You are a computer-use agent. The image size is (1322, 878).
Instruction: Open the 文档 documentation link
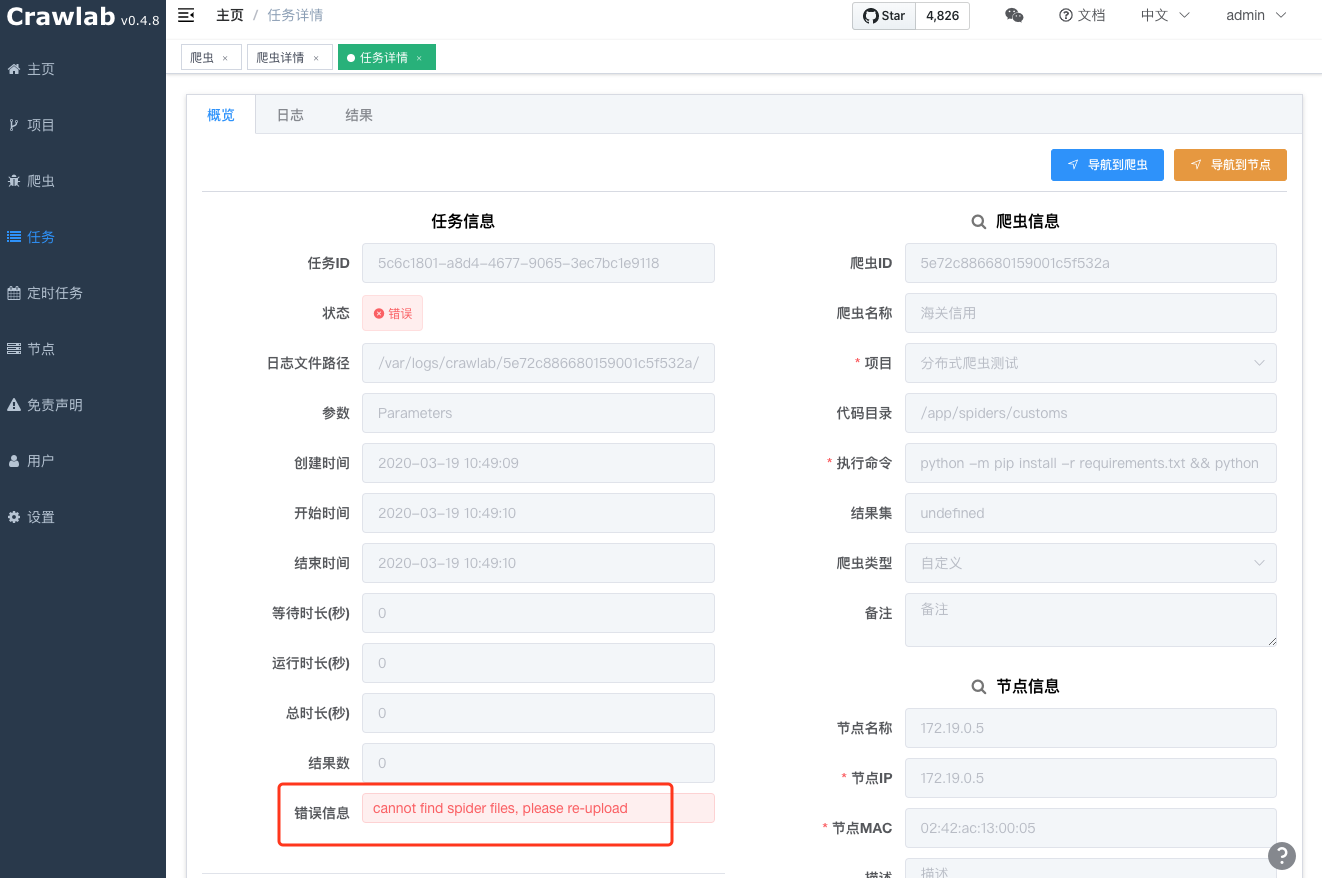click(1082, 16)
